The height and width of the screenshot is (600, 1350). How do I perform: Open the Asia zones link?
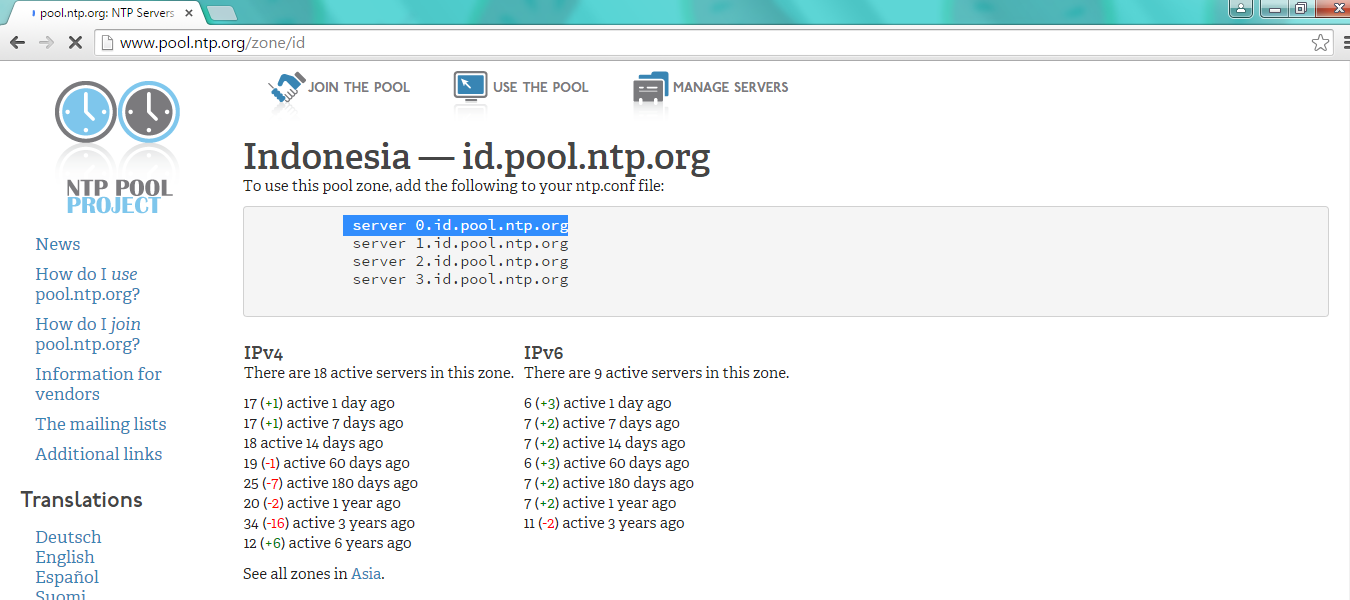[x=365, y=574]
